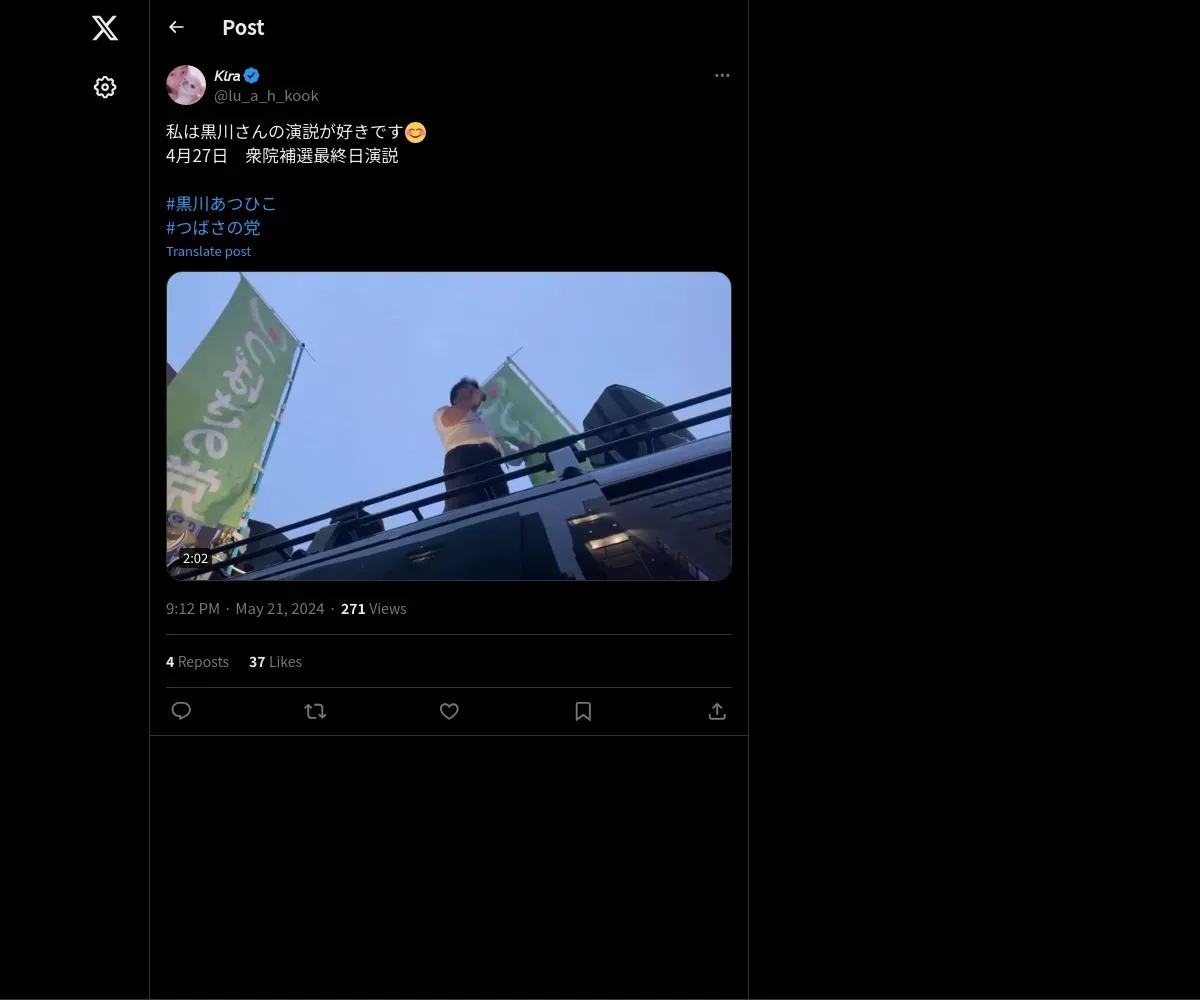Viewport: 1200px width, 1000px height.
Task: Open the @lu_a_h_kook handle
Action: [x=266, y=95]
